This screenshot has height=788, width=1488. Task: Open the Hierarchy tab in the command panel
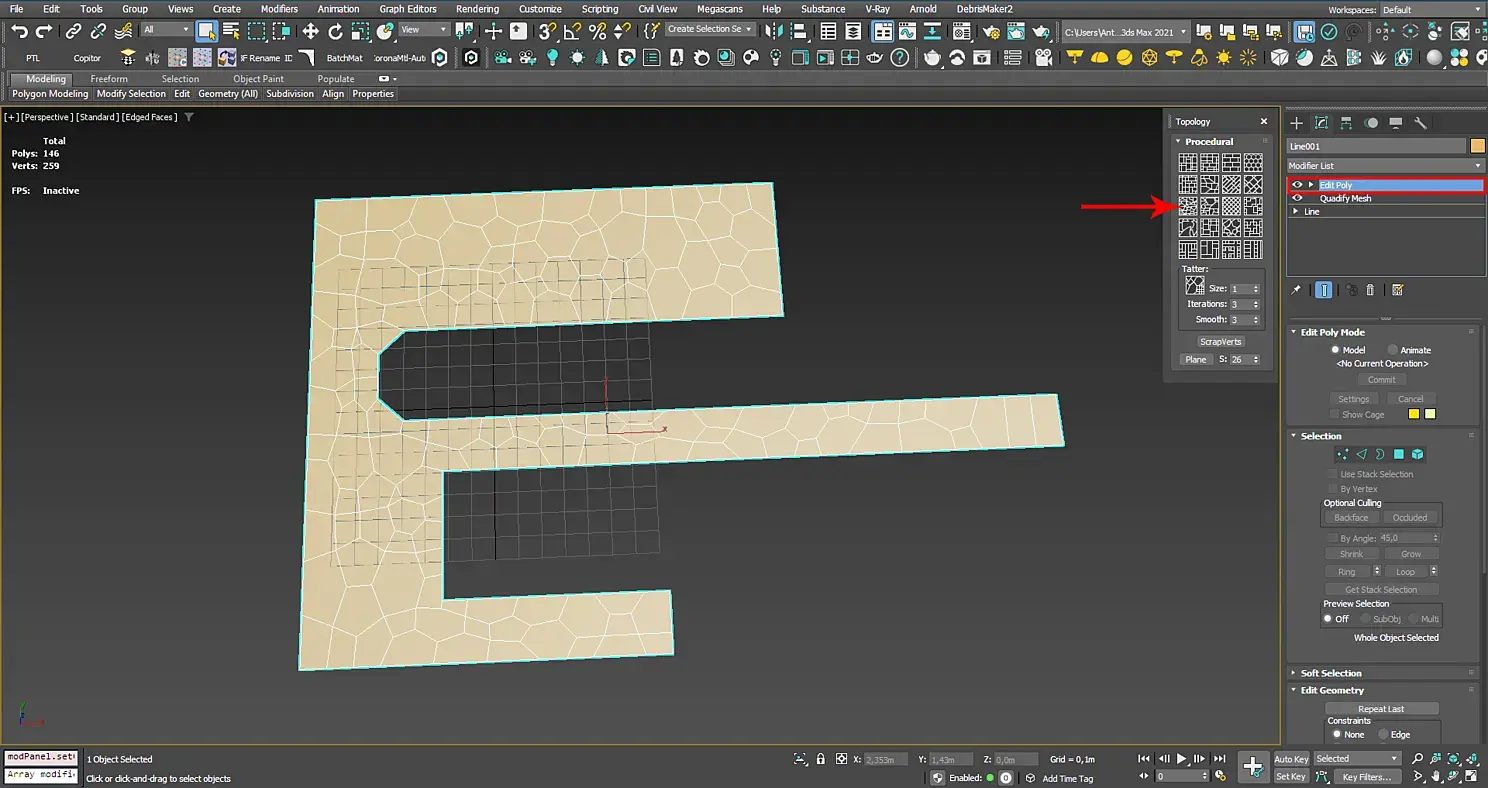[1346, 123]
